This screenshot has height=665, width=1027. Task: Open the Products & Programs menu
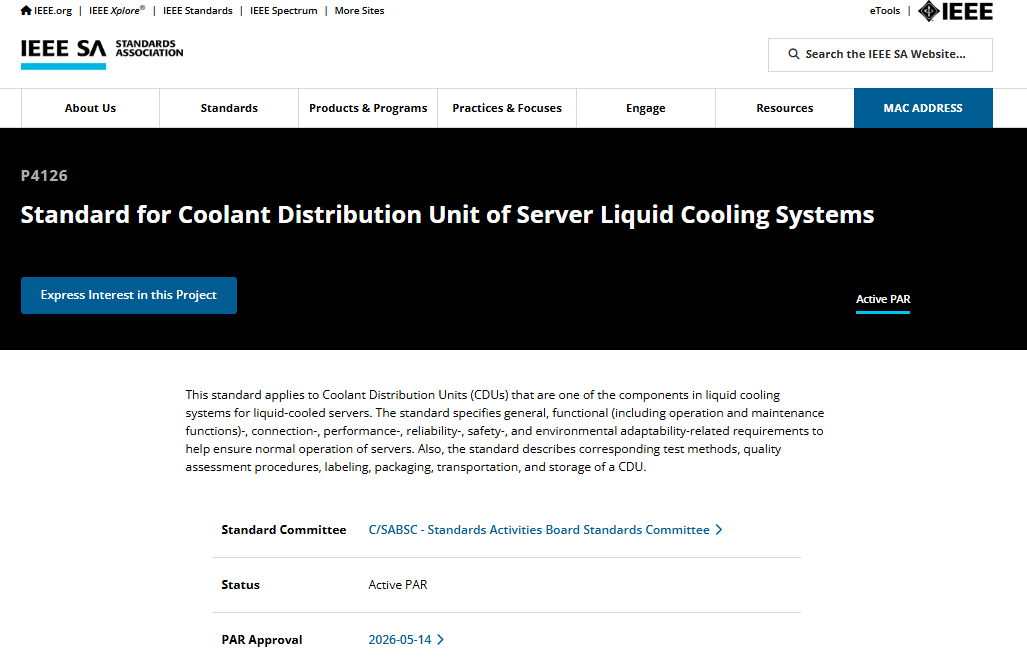point(368,108)
